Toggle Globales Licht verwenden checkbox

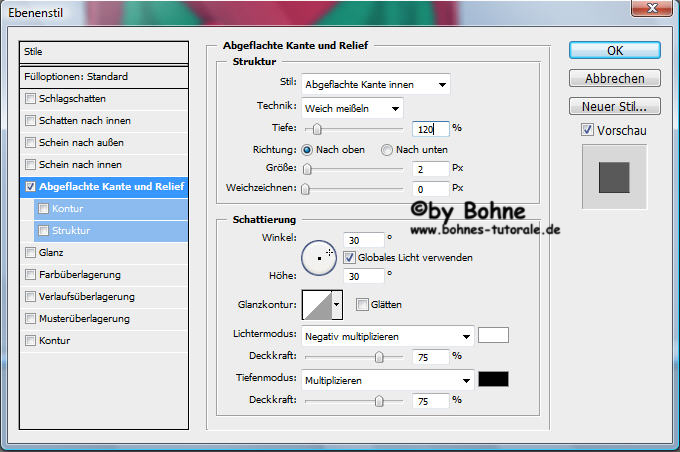[x=349, y=257]
